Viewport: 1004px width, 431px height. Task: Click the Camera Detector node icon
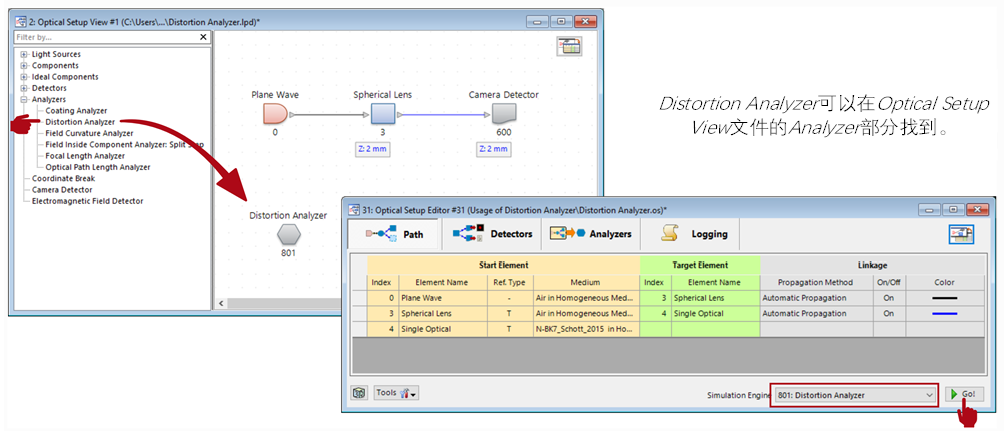[504, 115]
